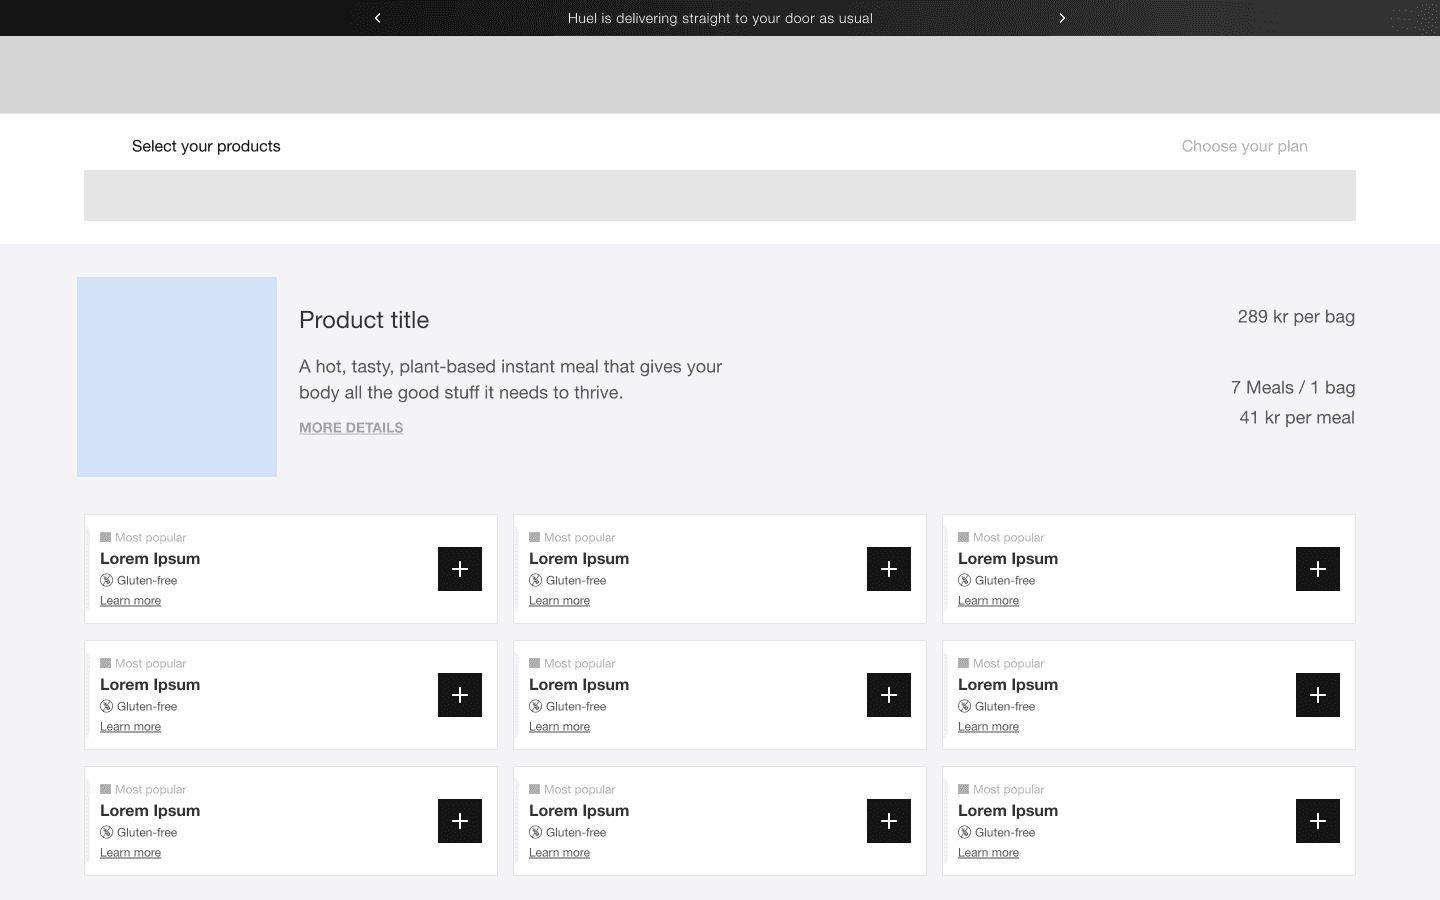Open Learn more on the top-left card
This screenshot has height=900, width=1440.
[130, 601]
